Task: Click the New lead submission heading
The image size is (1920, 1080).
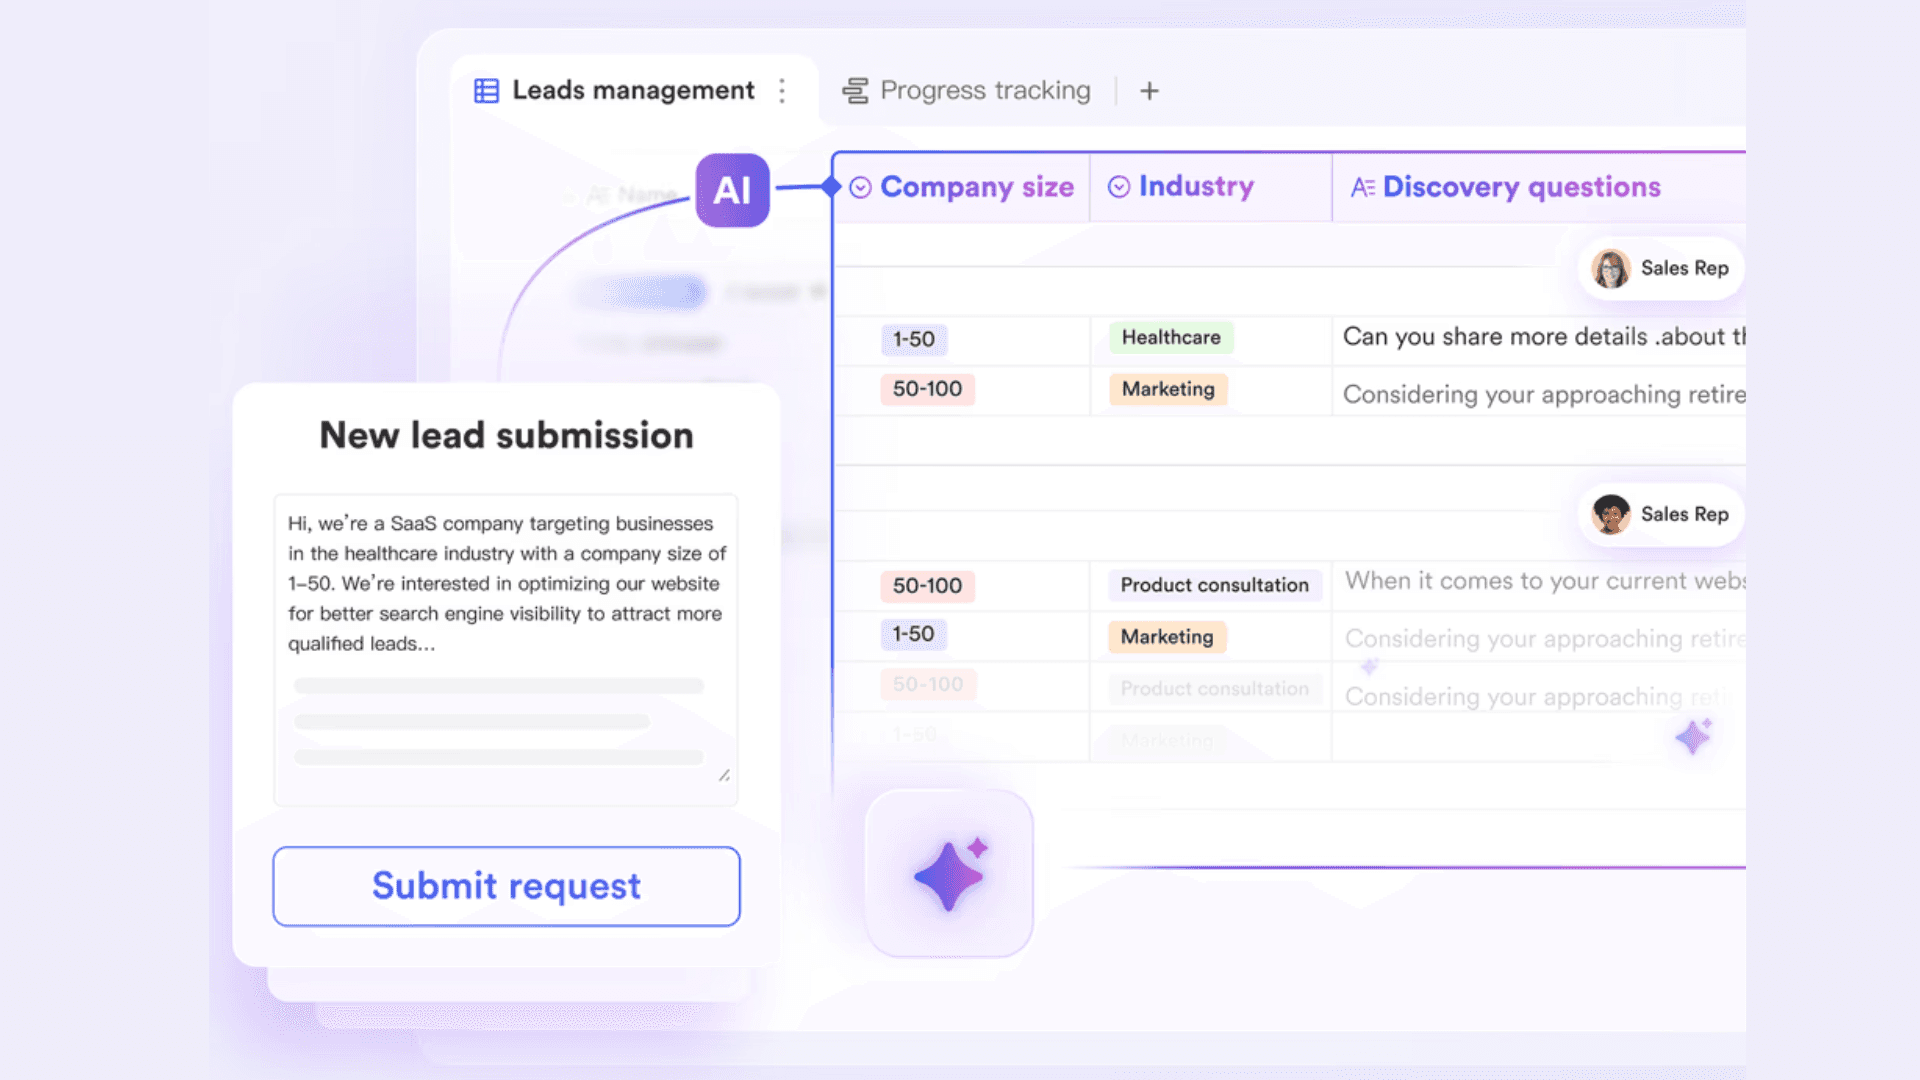Action: coord(506,436)
